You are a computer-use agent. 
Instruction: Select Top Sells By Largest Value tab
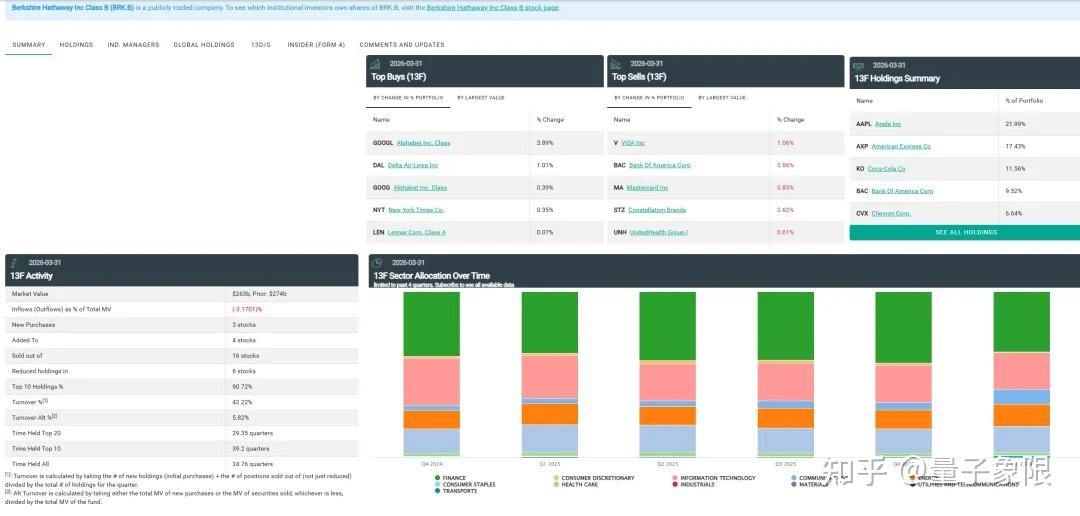722,98
